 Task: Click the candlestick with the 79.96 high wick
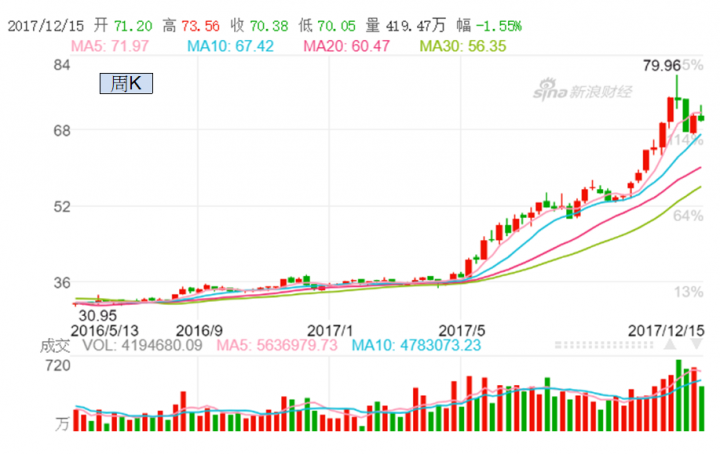tap(677, 91)
